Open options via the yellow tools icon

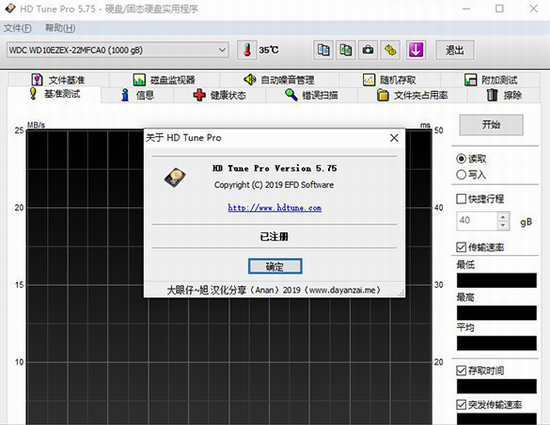click(390, 50)
